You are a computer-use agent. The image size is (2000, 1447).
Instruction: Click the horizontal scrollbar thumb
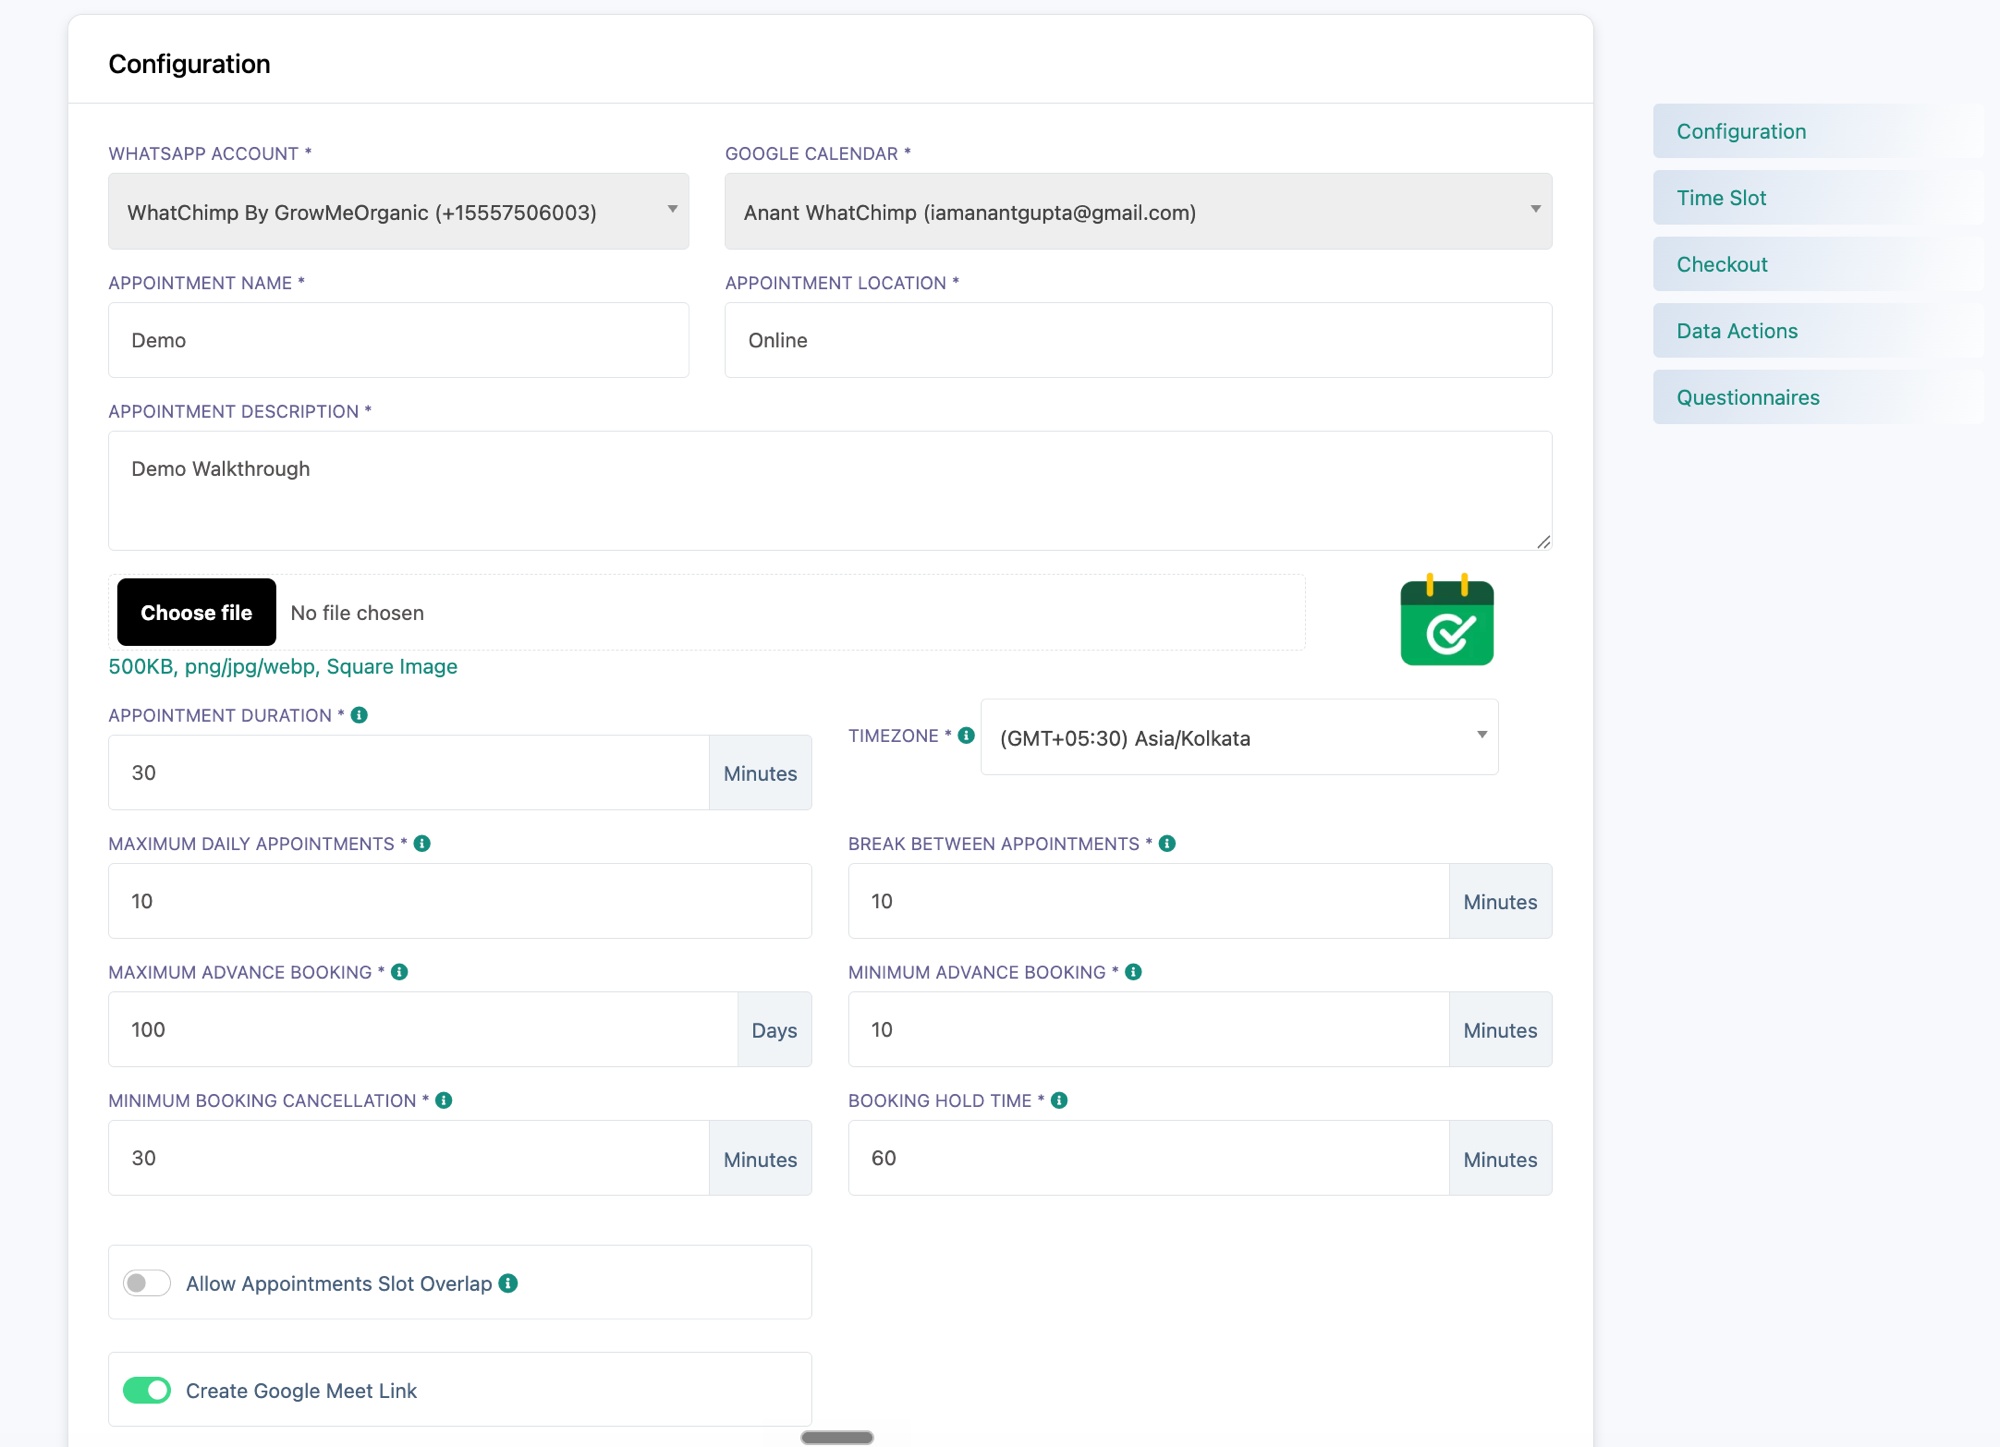(x=837, y=1437)
